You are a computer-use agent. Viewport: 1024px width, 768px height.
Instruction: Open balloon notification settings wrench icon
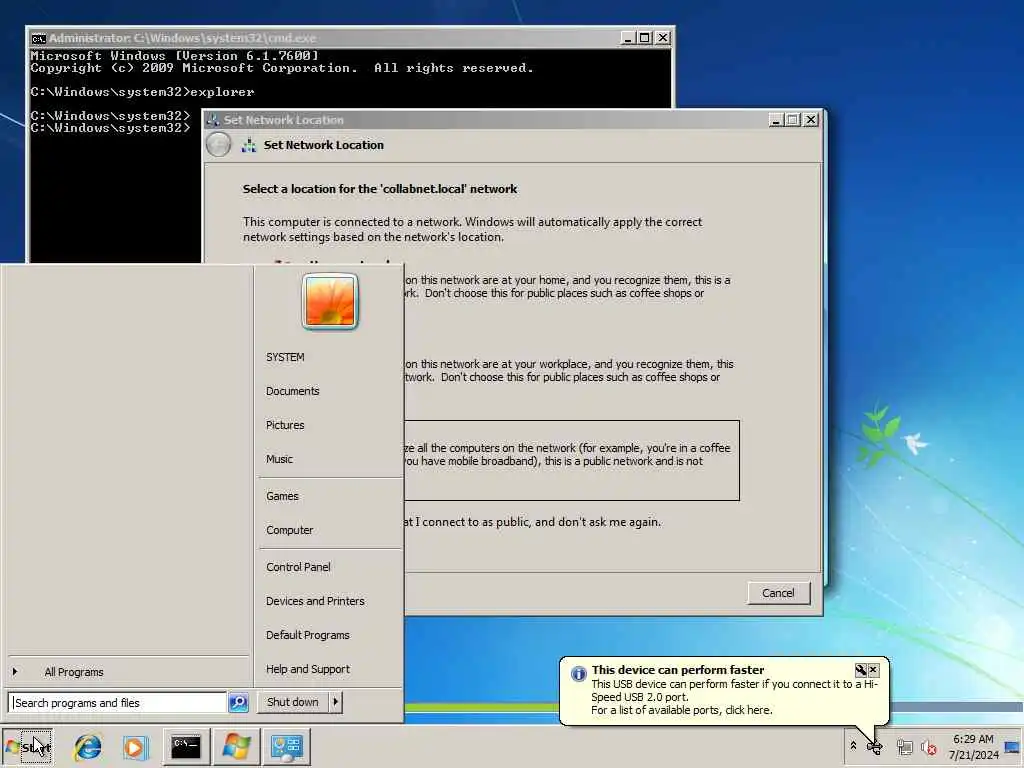pyautogui.click(x=861, y=670)
